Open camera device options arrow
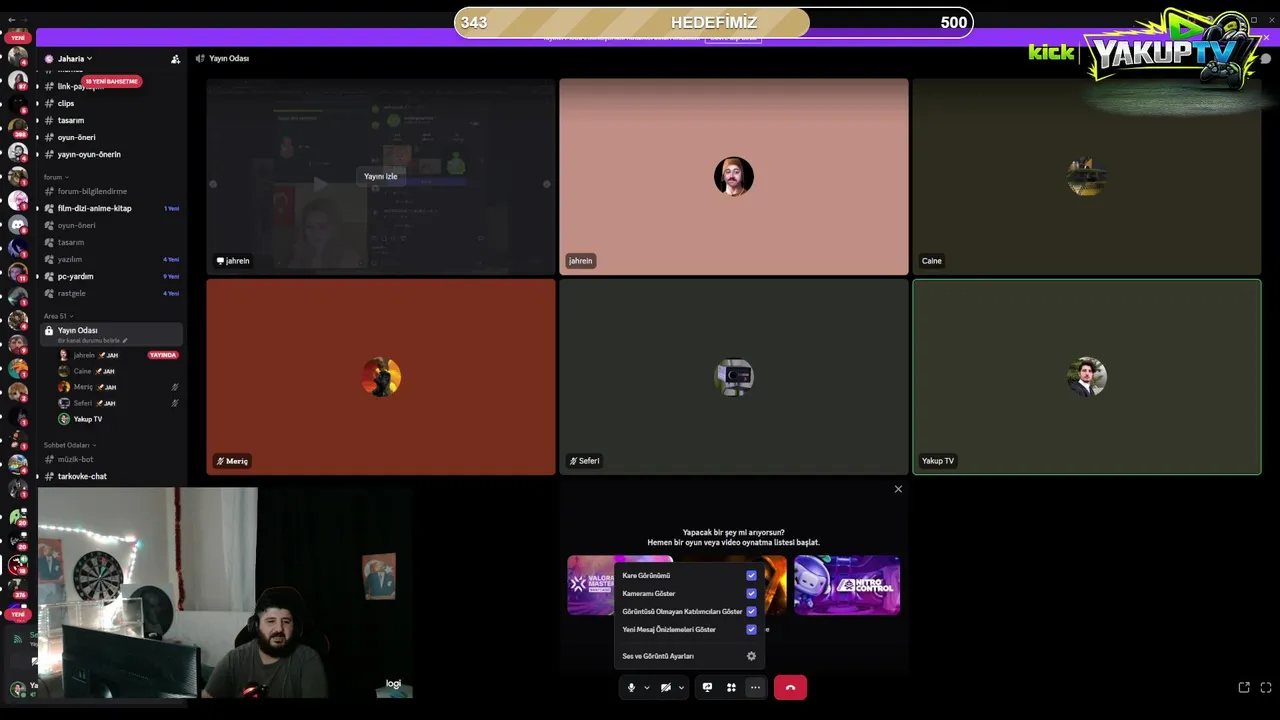The width and height of the screenshot is (1280, 720). 681,687
